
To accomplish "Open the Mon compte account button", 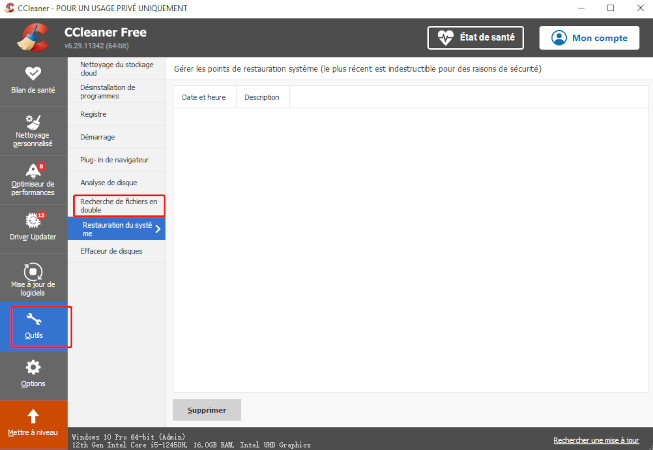I will click(589, 38).
